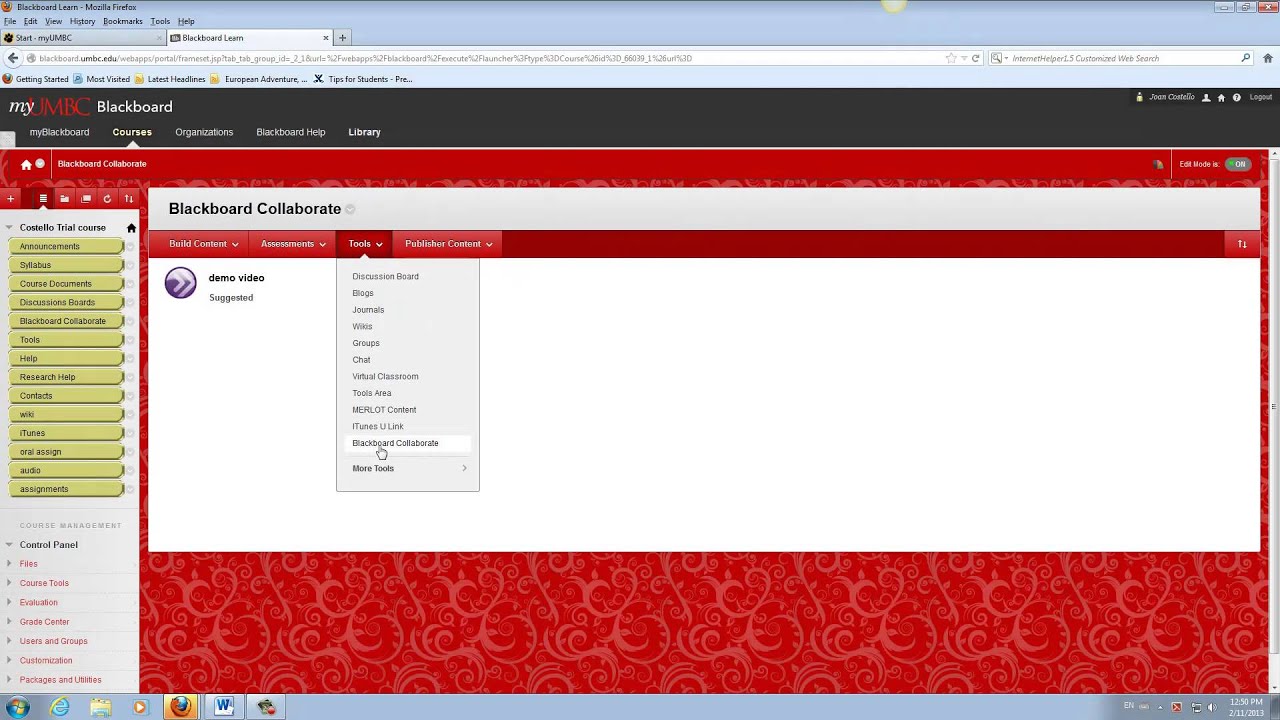
Task: Open the user profile silhouette icon in the header
Action: pos(1206,97)
